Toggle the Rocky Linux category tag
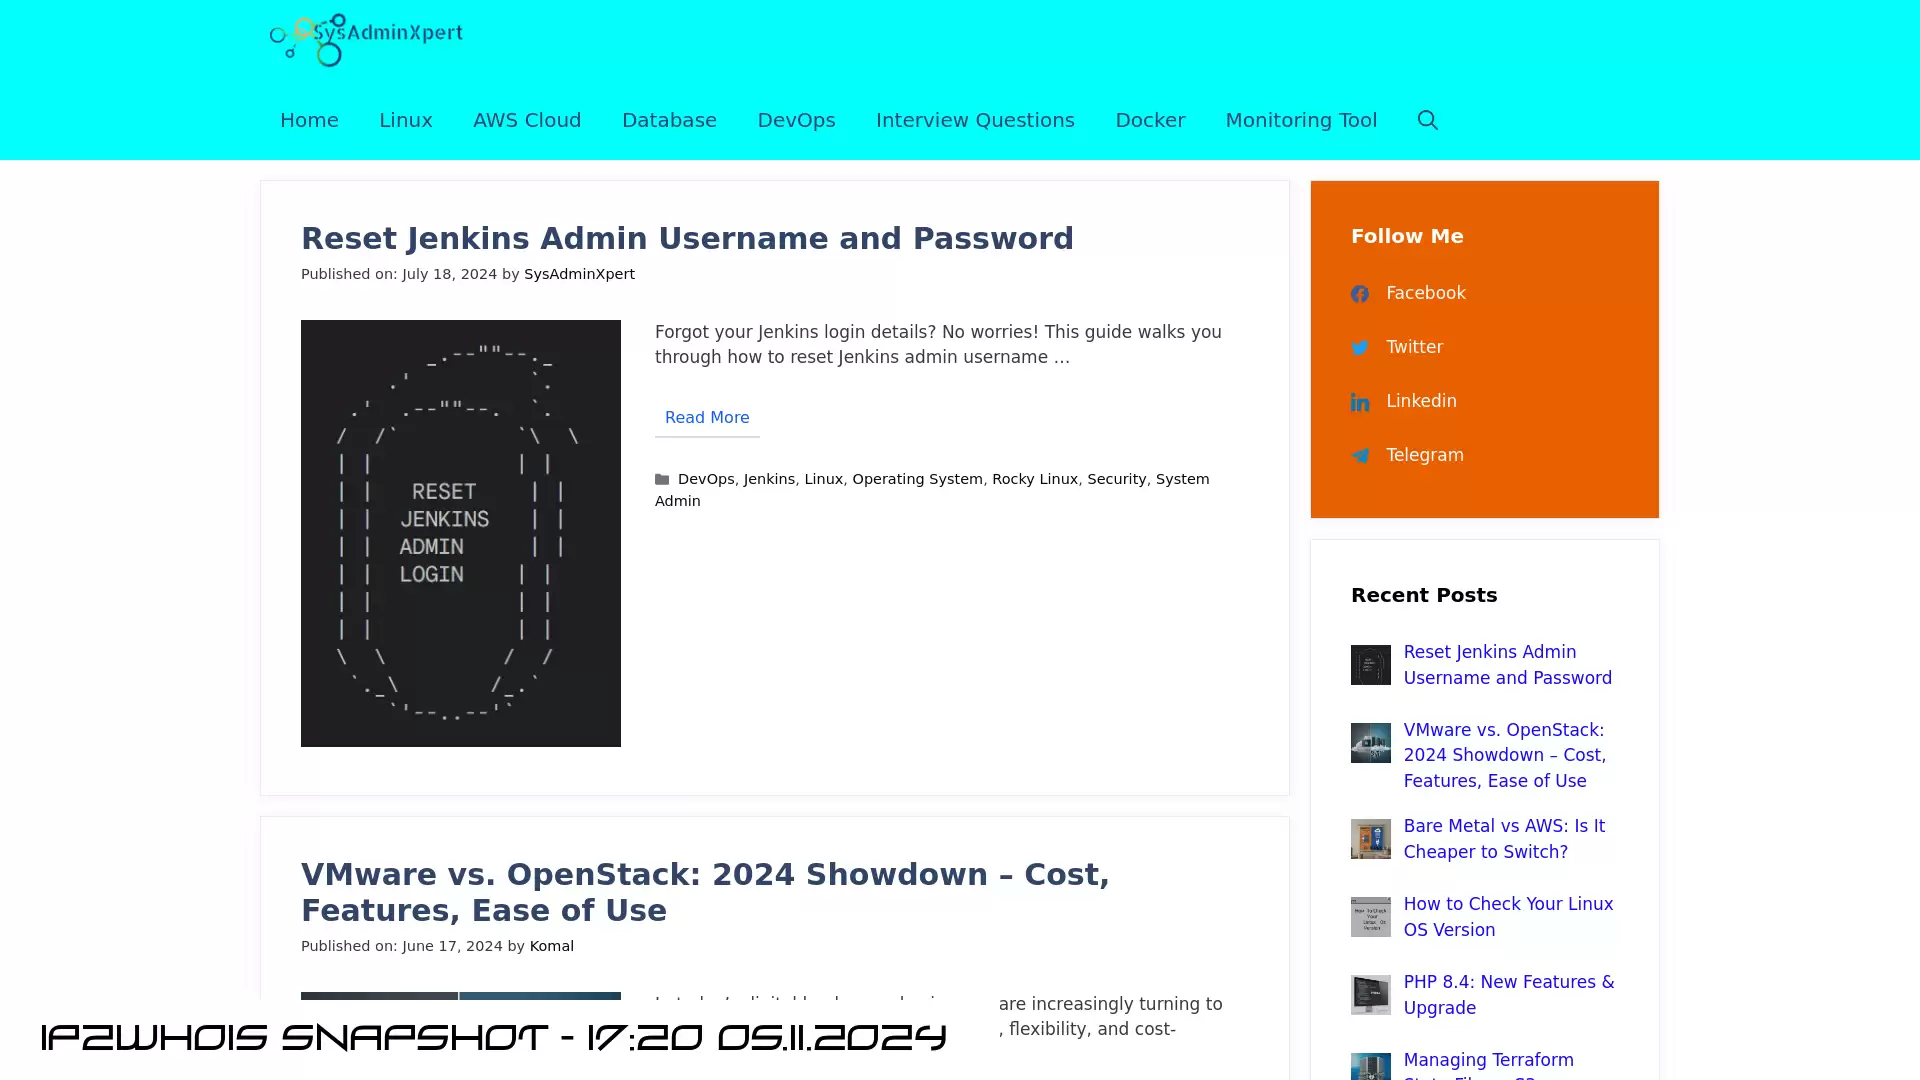1920x1080 pixels. click(1034, 479)
